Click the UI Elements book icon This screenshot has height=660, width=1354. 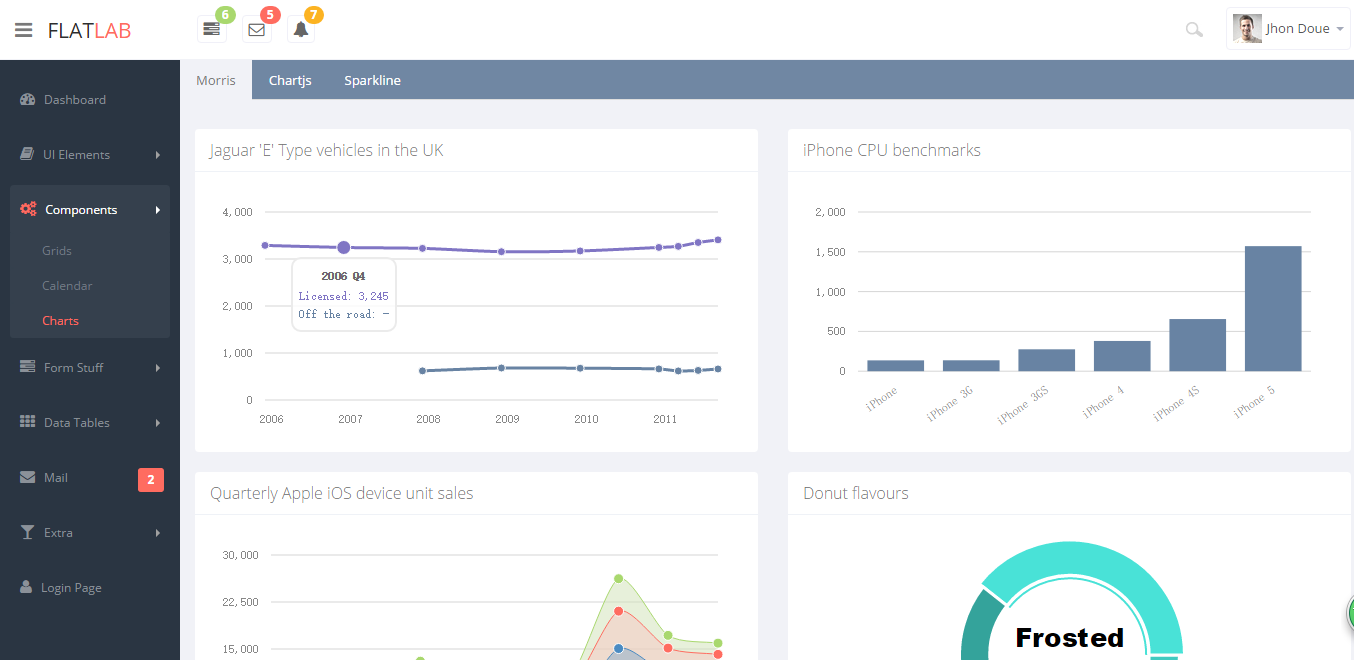[27, 155]
